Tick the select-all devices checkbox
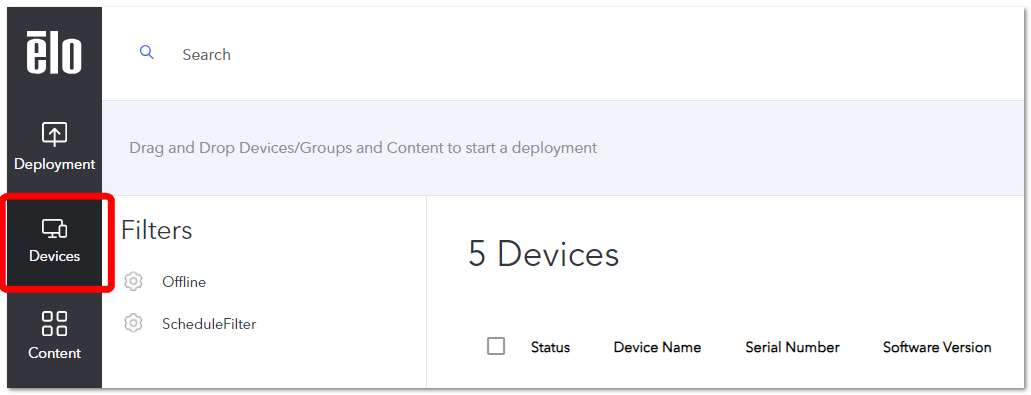The image size is (1031, 395). coord(496,346)
